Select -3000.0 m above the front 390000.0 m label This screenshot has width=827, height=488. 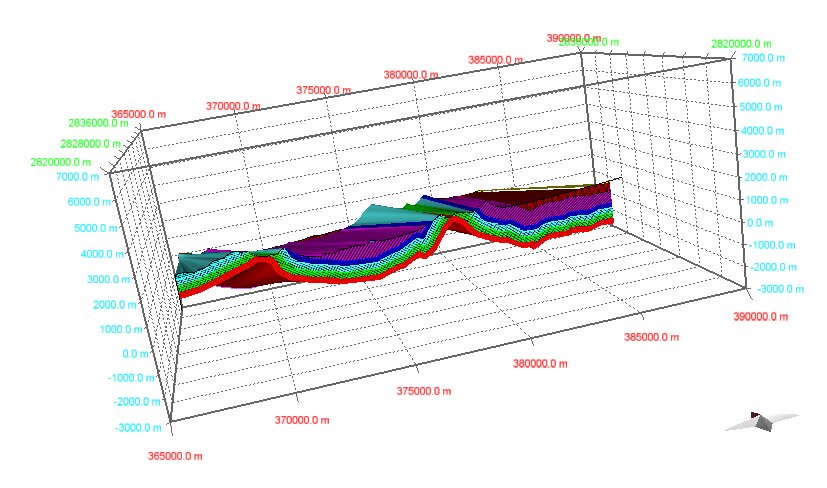pyautogui.click(x=780, y=289)
